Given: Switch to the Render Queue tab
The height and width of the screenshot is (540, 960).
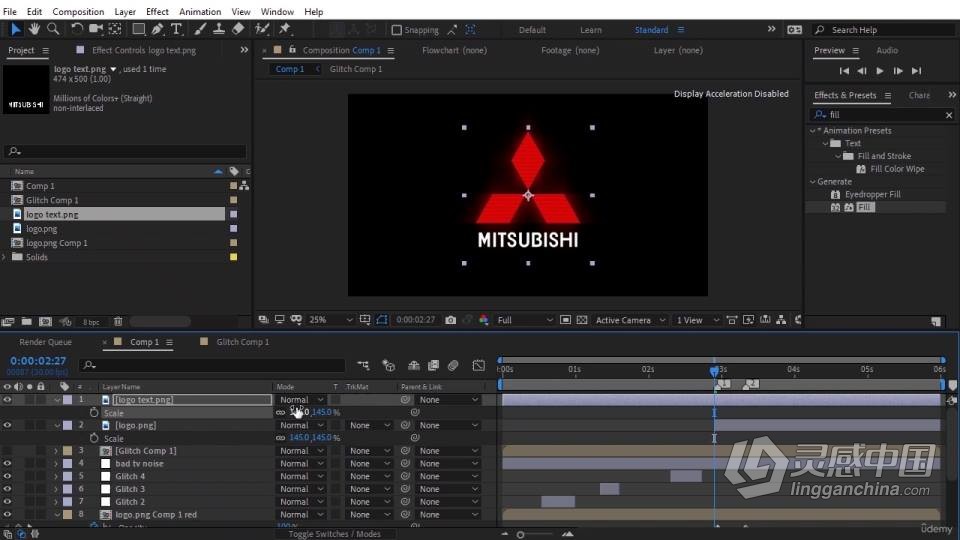Looking at the screenshot, I should pos(45,342).
